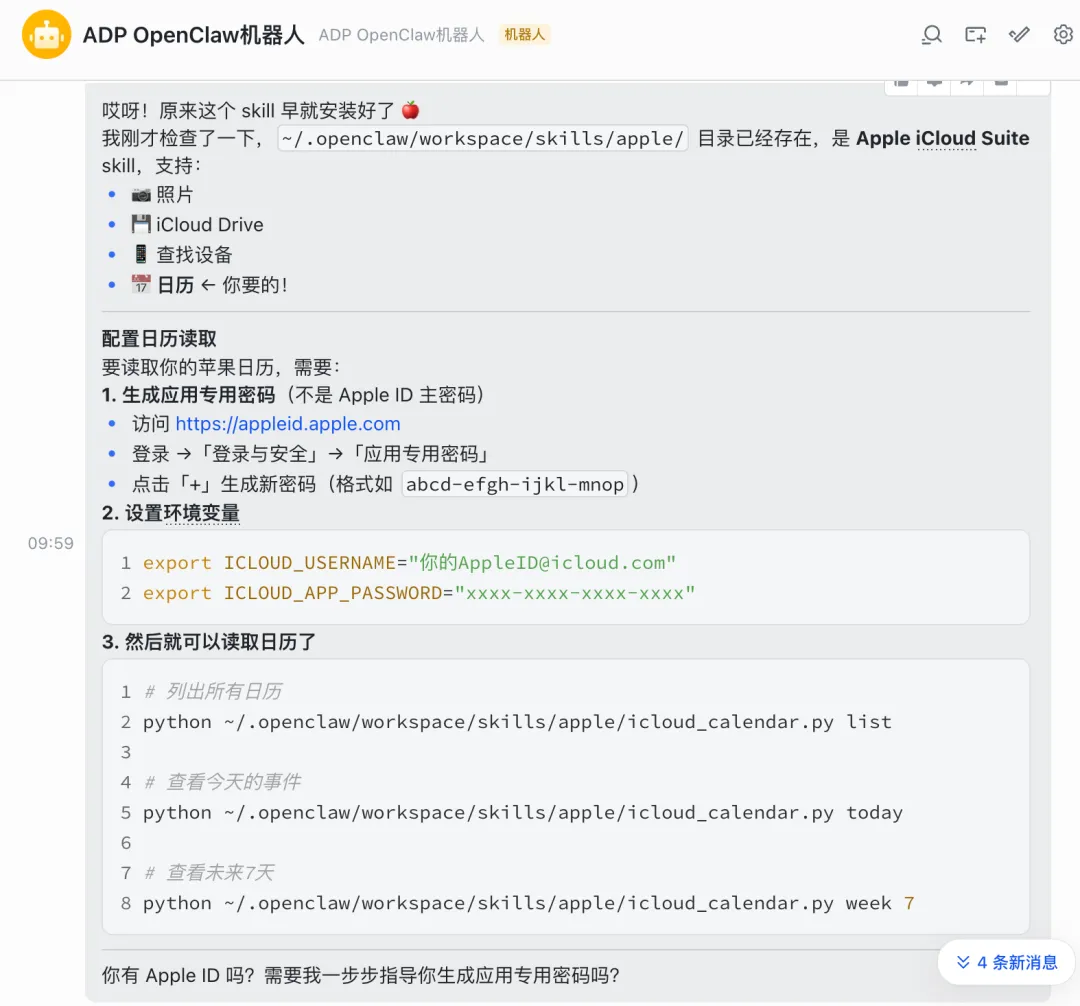Click the grey ADP OpenClaw机器人 subtitle
The height and width of the screenshot is (1006, 1080).
click(x=401, y=34)
